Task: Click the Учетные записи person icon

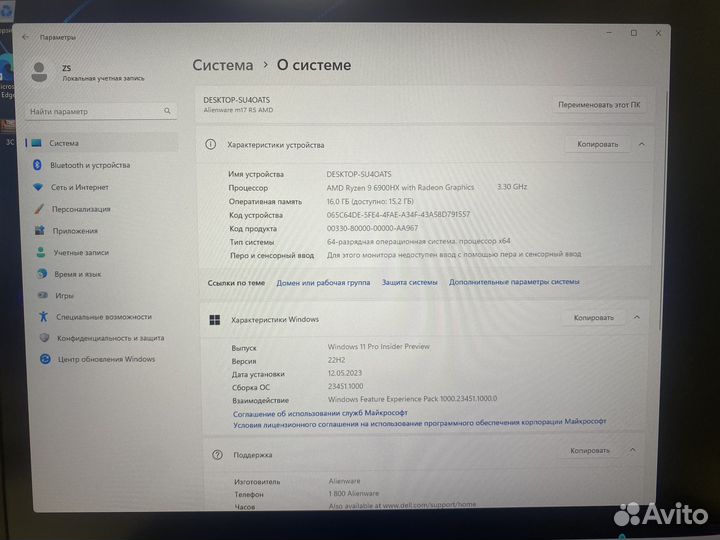Action: point(41,252)
